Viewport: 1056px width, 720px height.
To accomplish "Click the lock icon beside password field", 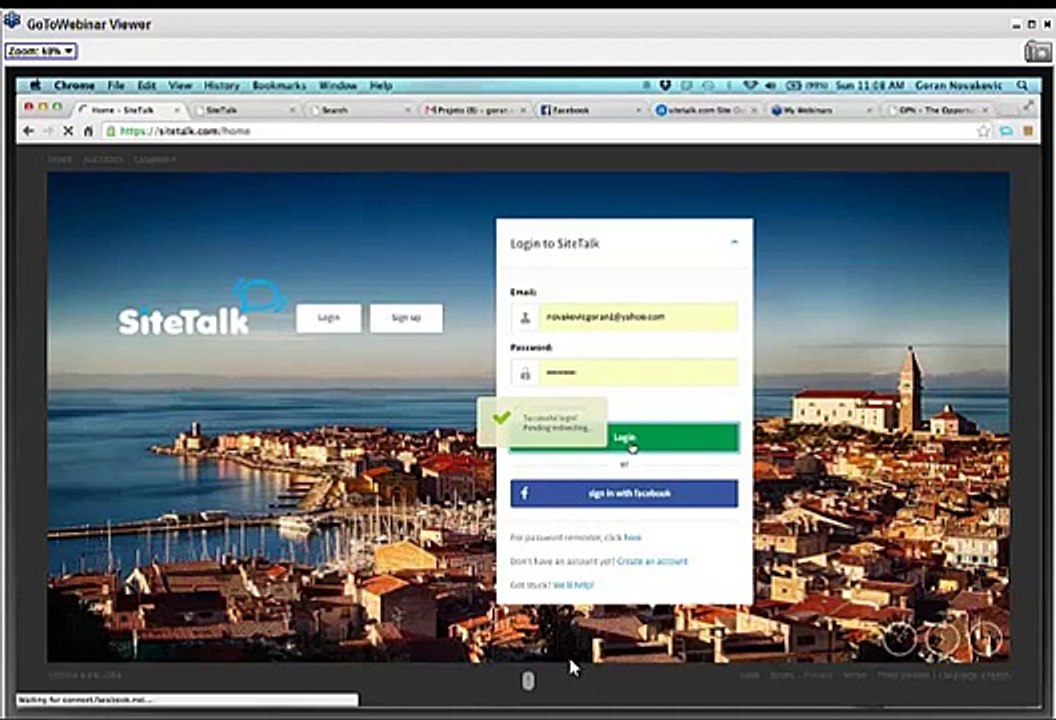I will [525, 372].
